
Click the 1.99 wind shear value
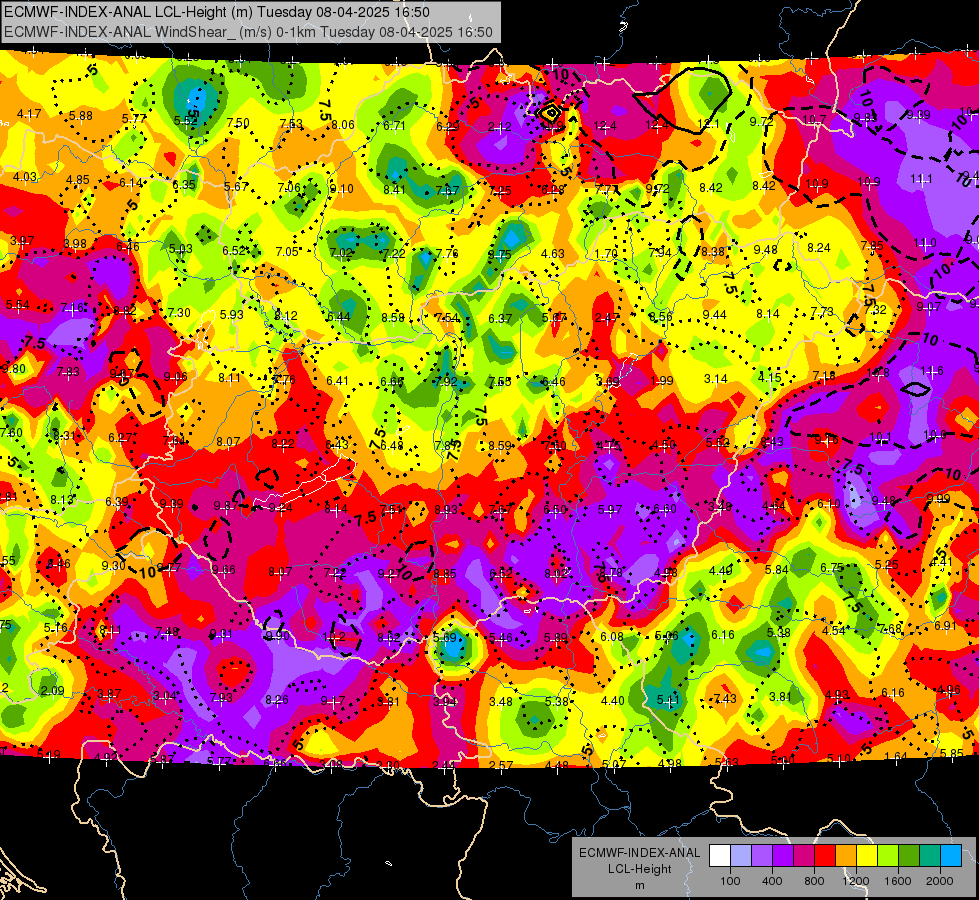pos(662,380)
